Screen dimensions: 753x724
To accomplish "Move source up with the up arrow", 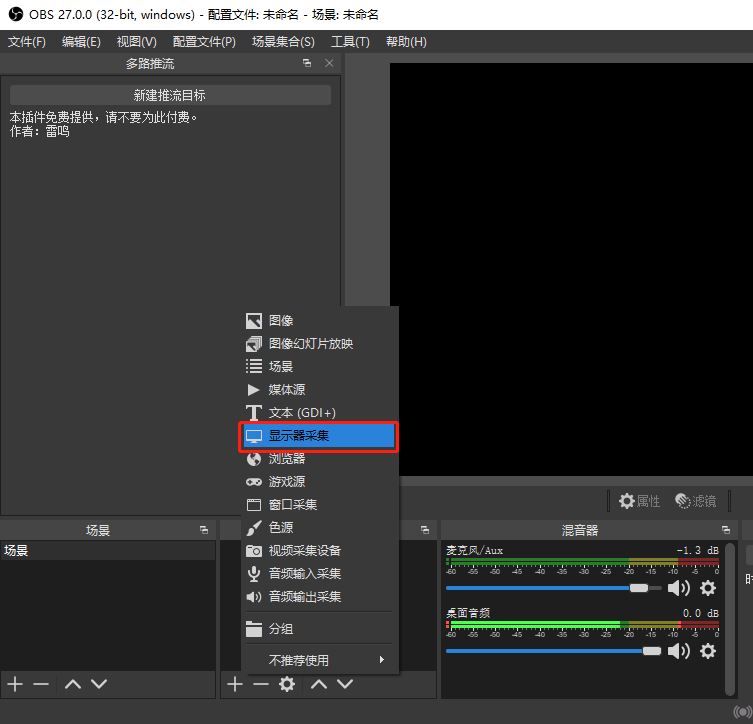I will [319, 684].
